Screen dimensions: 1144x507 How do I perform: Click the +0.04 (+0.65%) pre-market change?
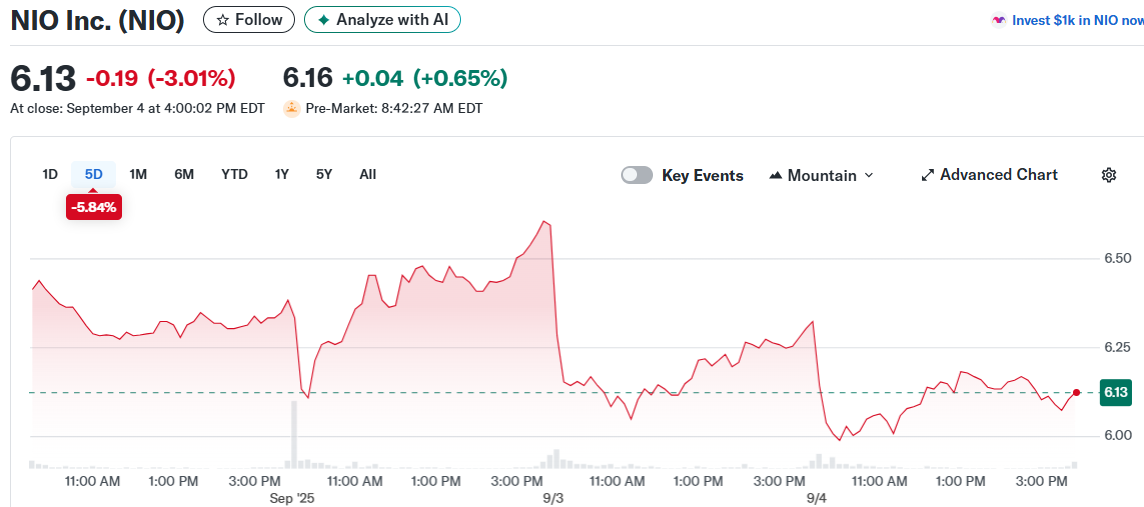tap(425, 77)
